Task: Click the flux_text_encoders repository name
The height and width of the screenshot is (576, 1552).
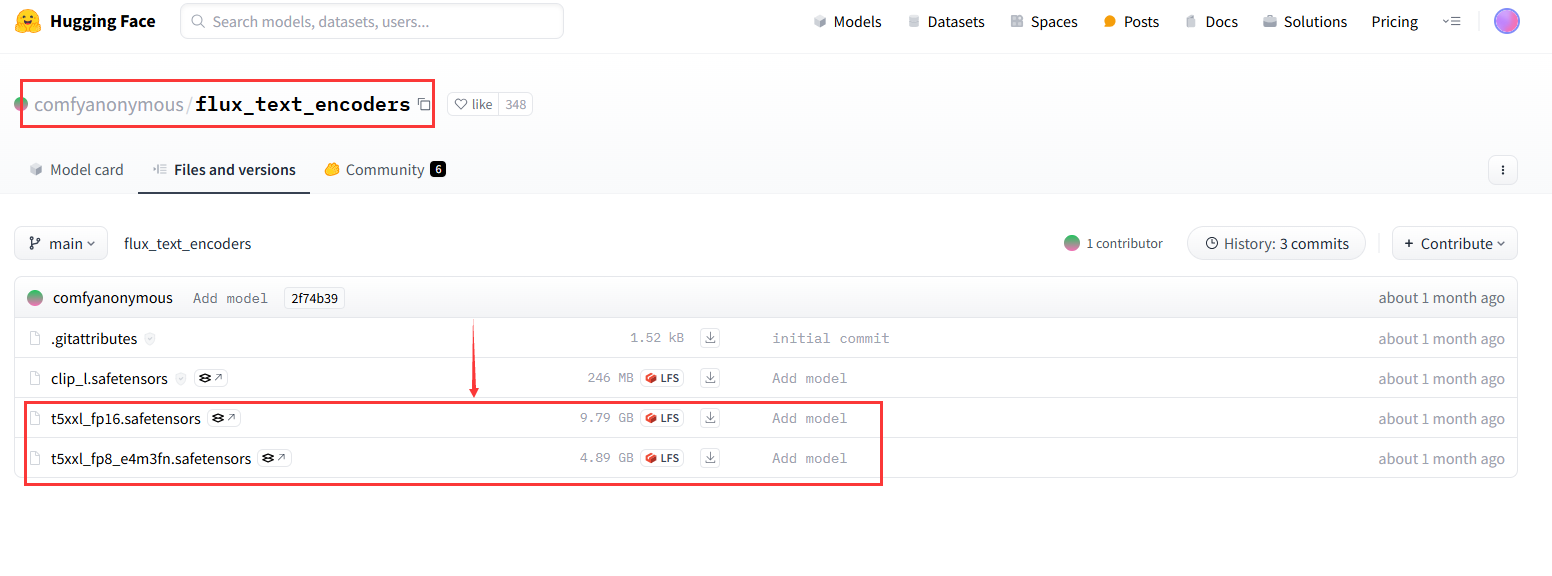Action: tap(303, 104)
